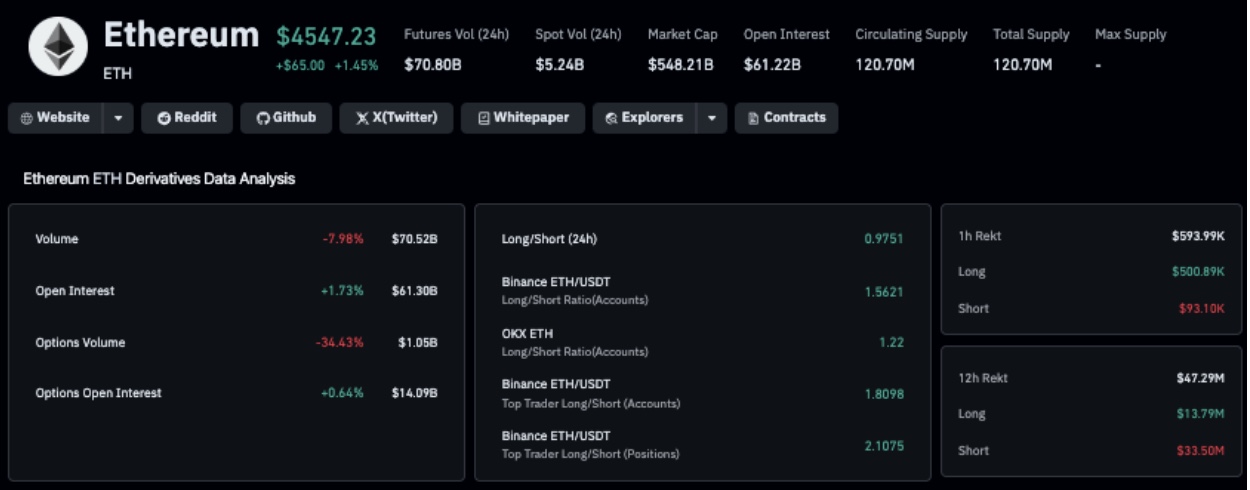Click the Options Open Interest row label

point(98,393)
